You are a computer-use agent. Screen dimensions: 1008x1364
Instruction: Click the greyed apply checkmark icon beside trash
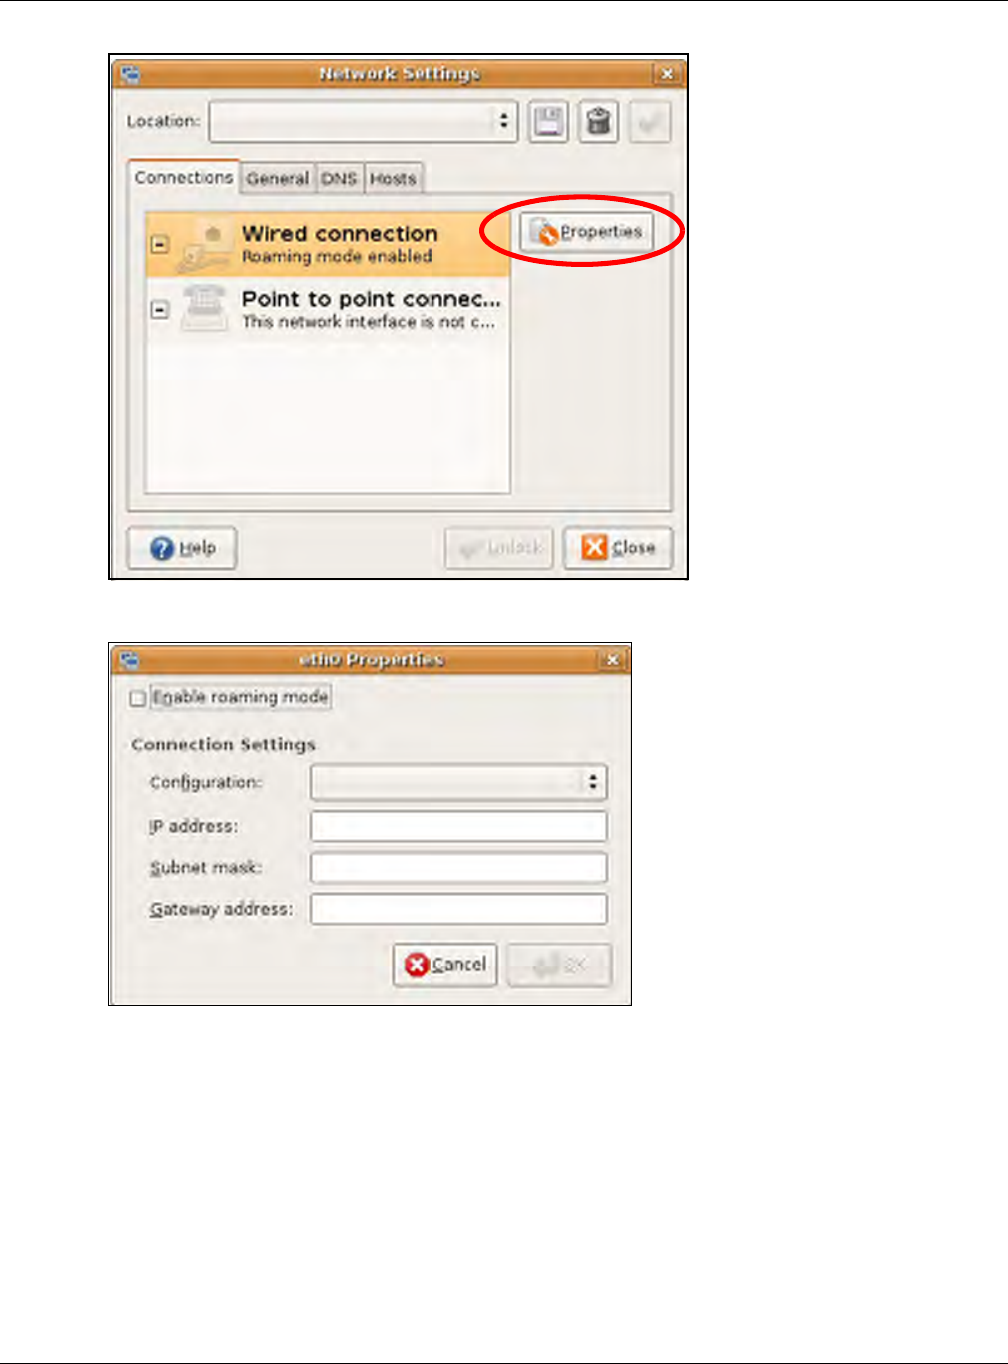[x=650, y=122]
